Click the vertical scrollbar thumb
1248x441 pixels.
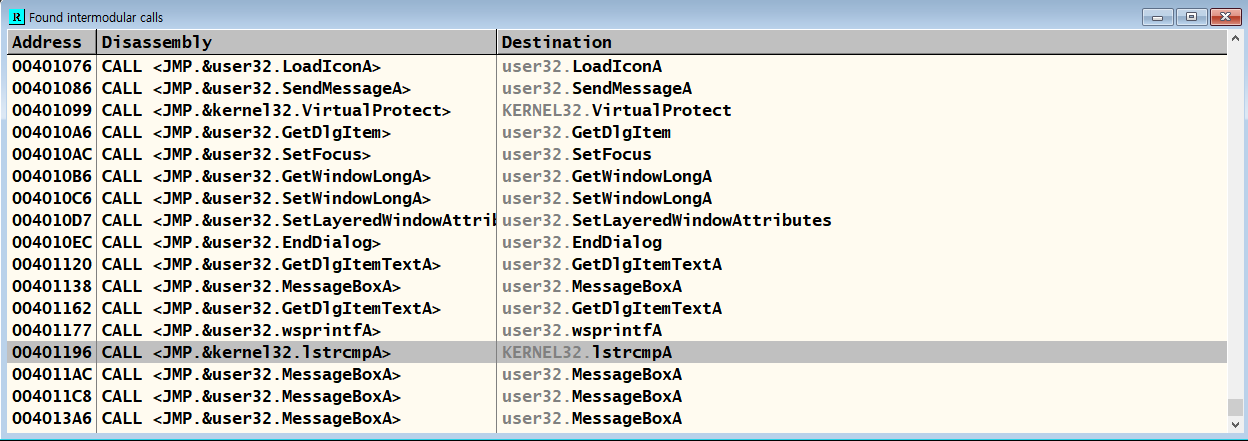click(x=1236, y=409)
